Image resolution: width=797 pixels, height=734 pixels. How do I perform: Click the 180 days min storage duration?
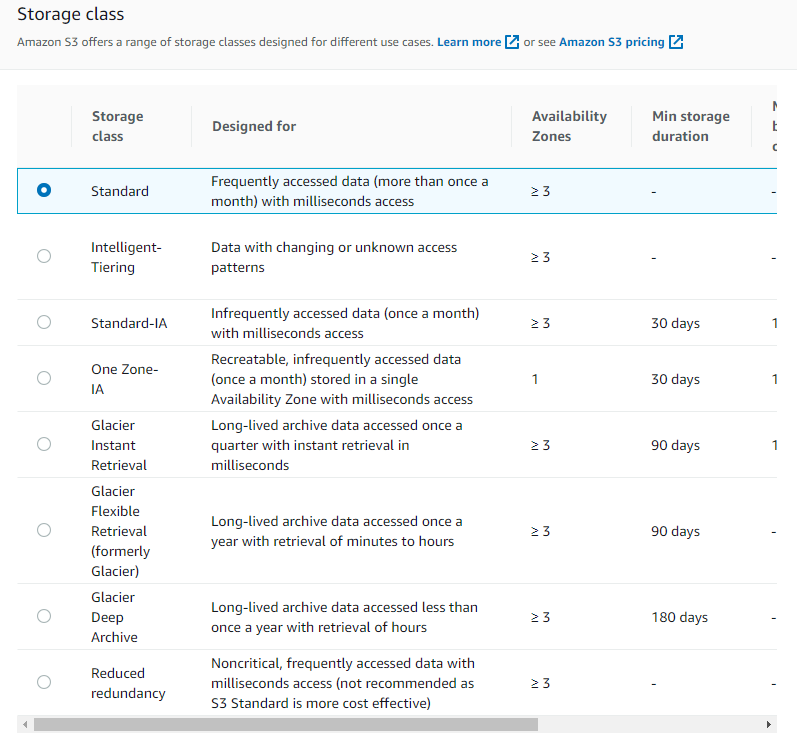(680, 617)
